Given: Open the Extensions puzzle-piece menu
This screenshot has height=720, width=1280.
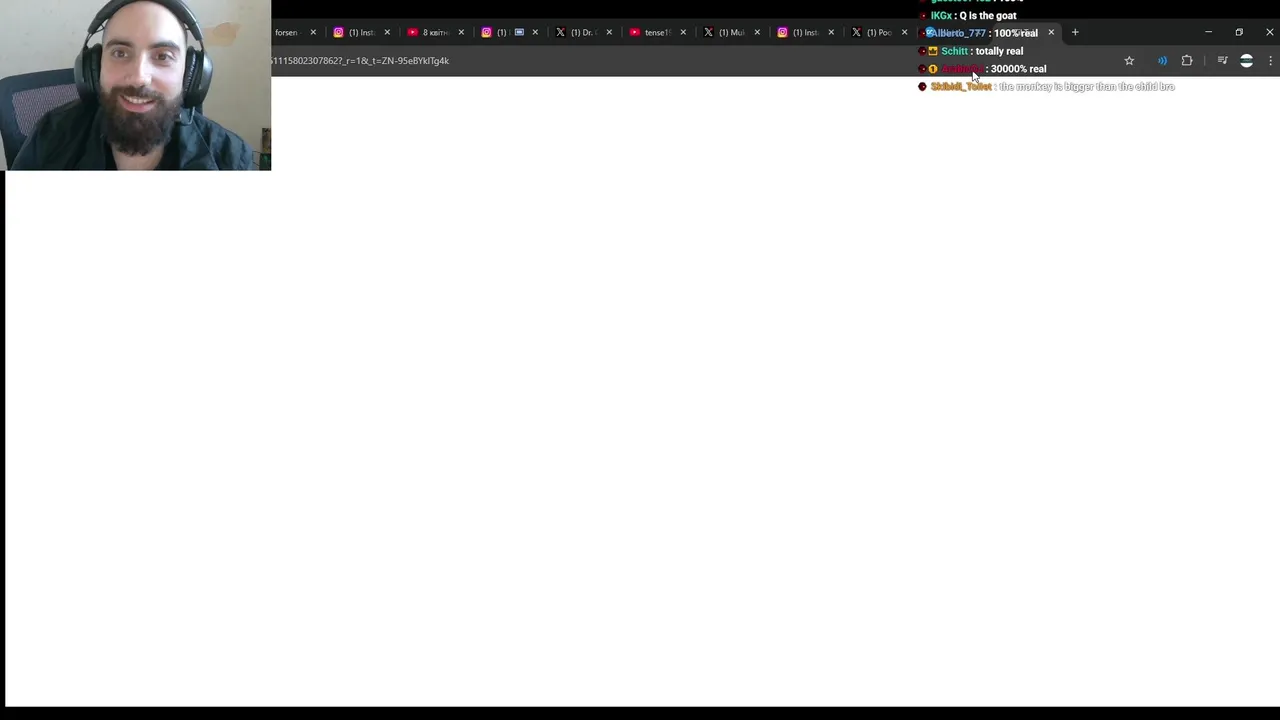Looking at the screenshot, I should 1187,61.
